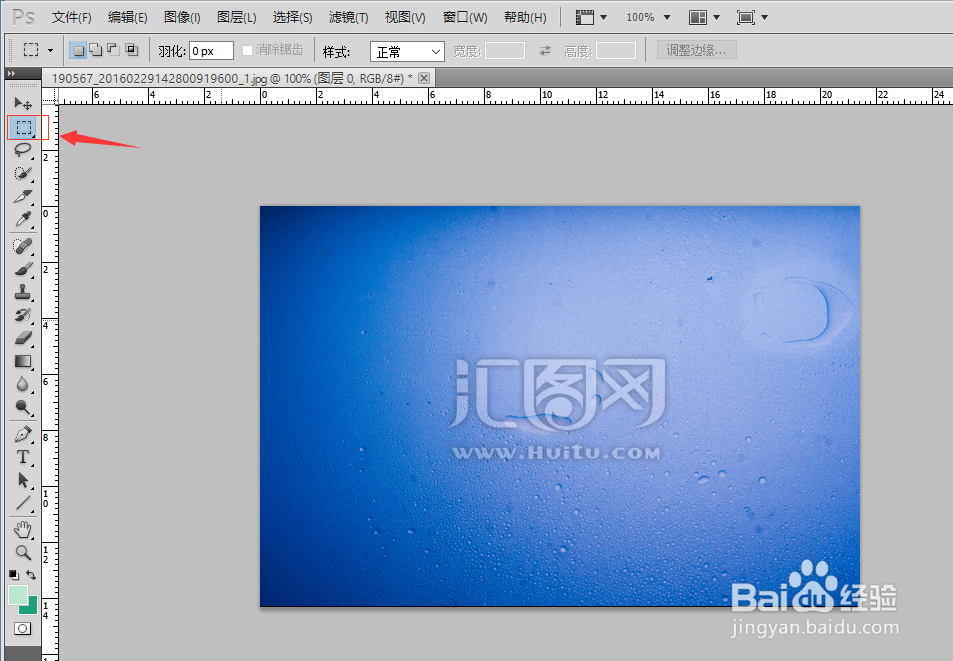Choose New Selection mode
Screen dimensions: 953x661
tap(78, 50)
